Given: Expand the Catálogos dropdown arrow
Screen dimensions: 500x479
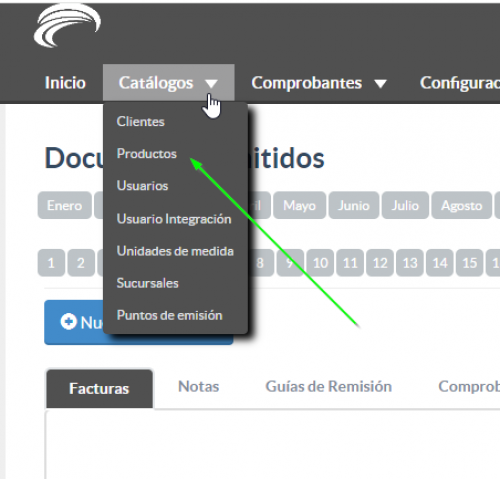Looking at the screenshot, I should (x=211, y=83).
